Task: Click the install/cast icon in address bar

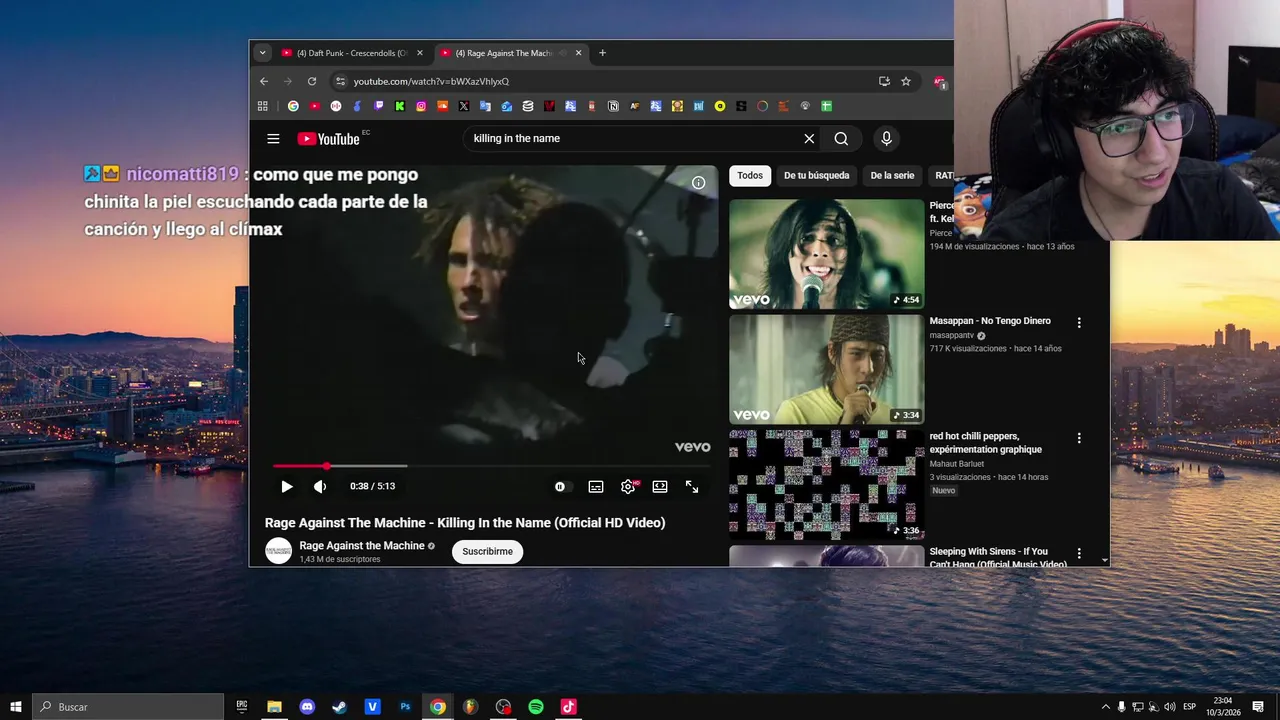Action: tap(884, 81)
